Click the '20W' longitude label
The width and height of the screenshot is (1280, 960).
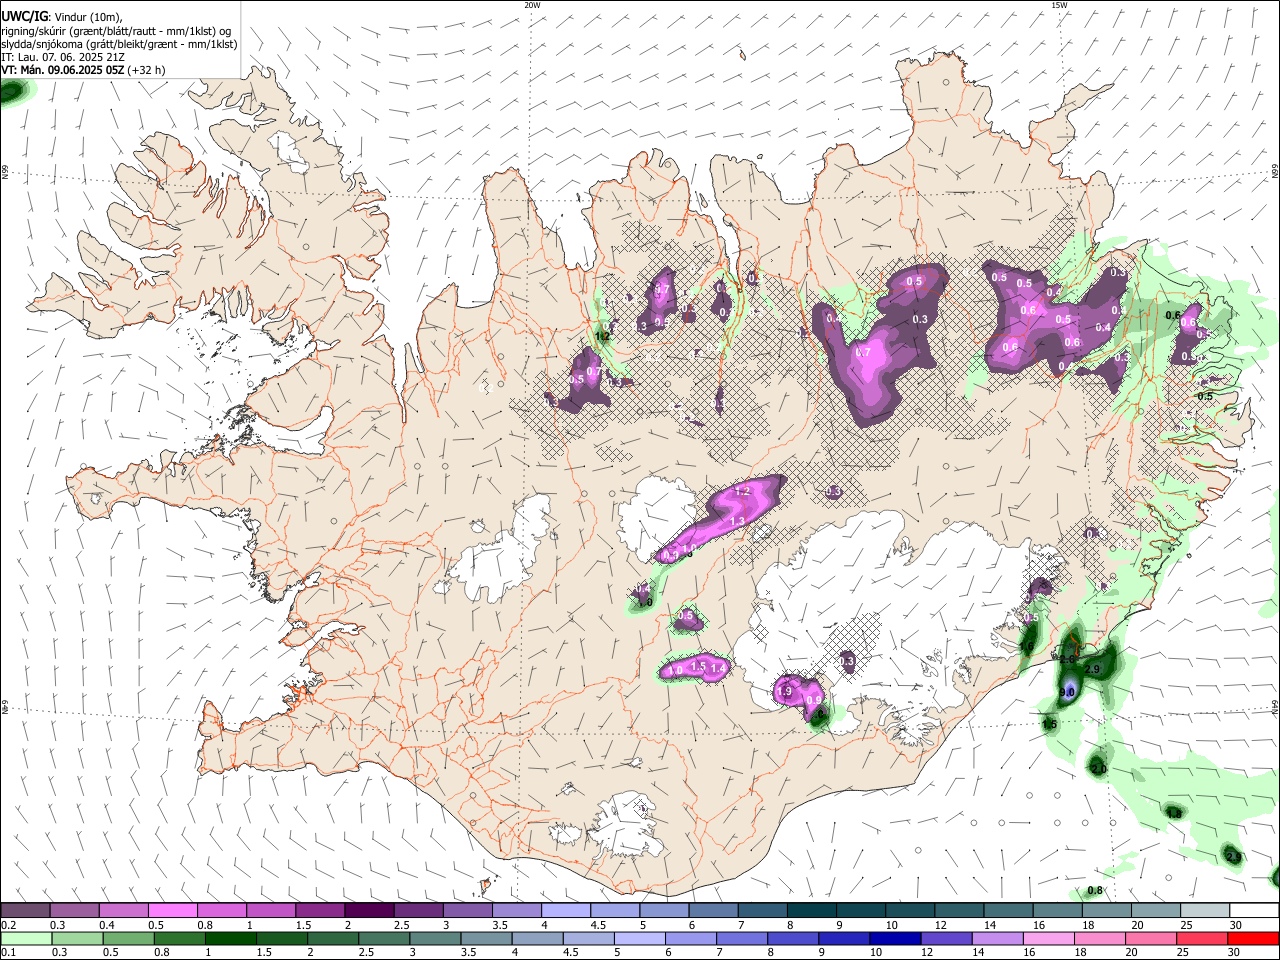[532, 5]
